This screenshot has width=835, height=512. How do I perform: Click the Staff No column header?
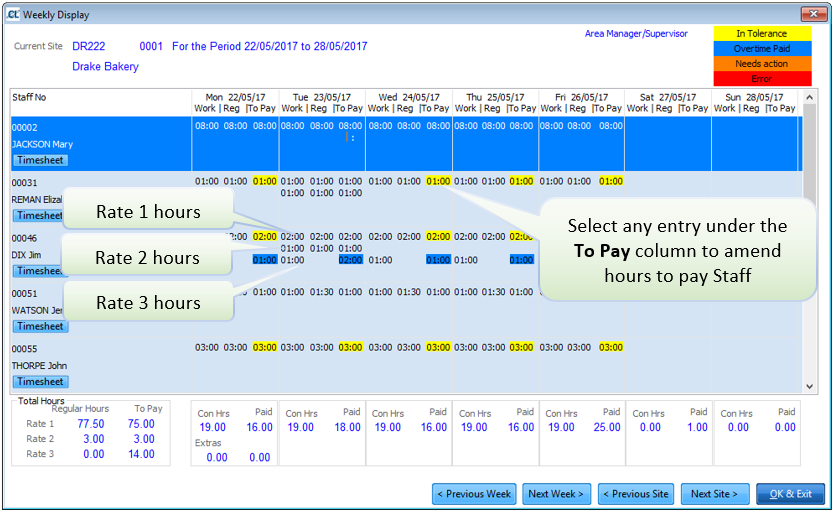[29, 97]
